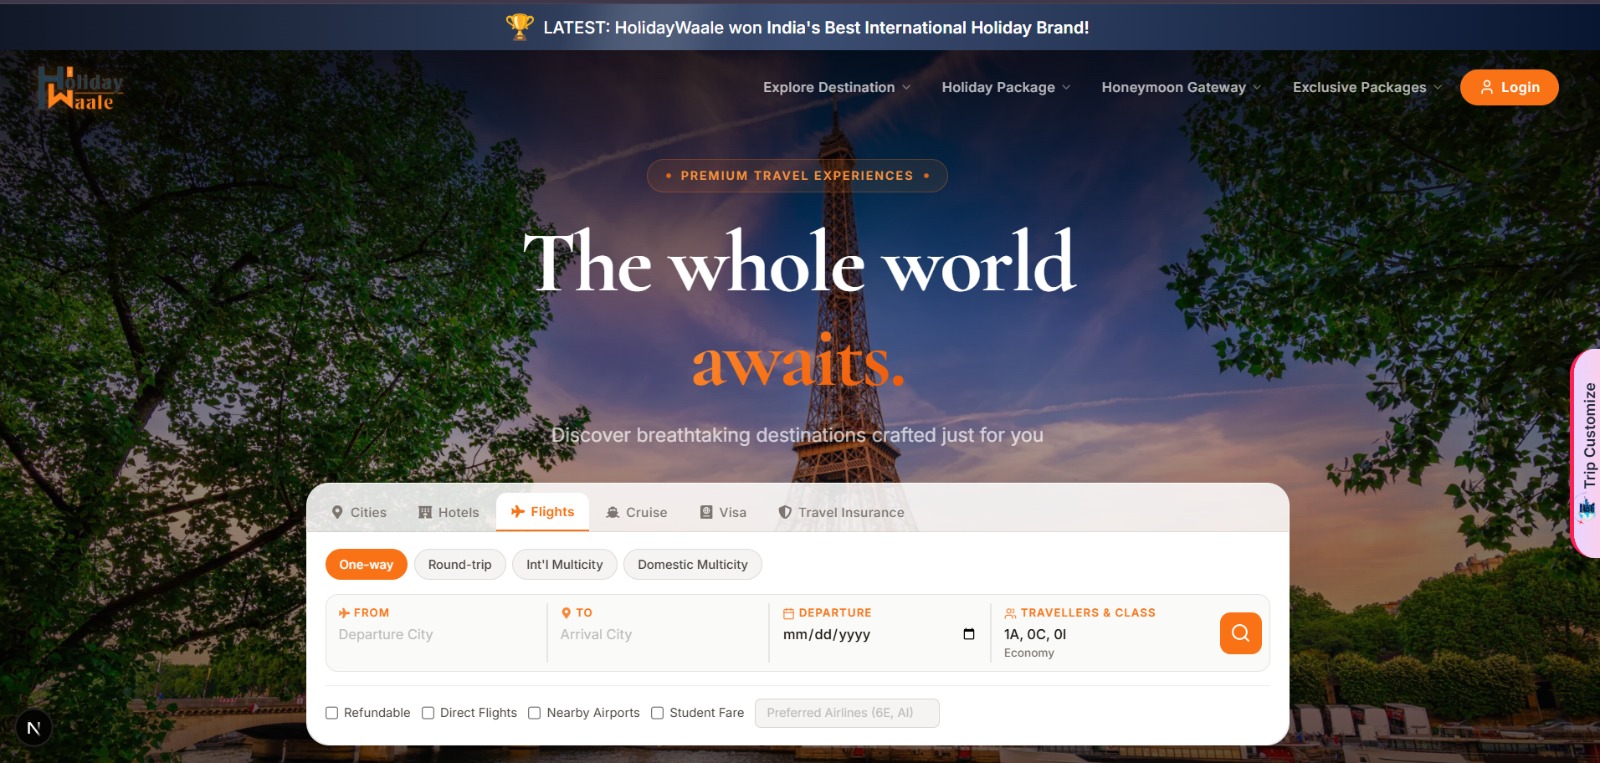Open the Cruise tab
The height and width of the screenshot is (763, 1600).
point(637,512)
